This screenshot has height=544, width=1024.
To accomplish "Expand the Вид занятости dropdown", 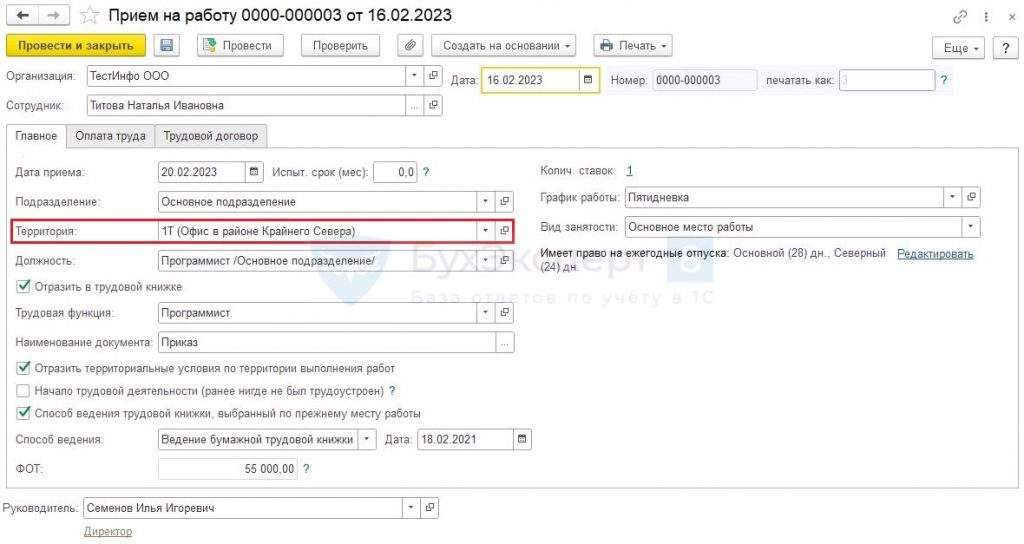I will coord(970,227).
